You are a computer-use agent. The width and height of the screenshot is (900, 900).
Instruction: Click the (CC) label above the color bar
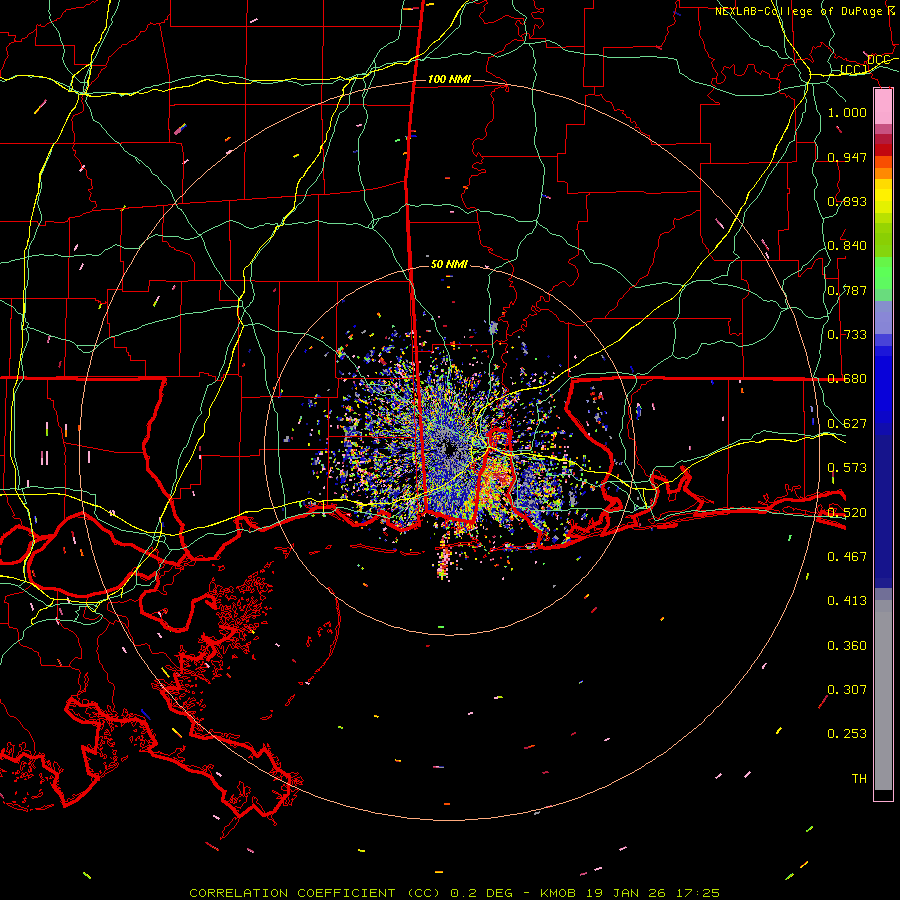854,70
